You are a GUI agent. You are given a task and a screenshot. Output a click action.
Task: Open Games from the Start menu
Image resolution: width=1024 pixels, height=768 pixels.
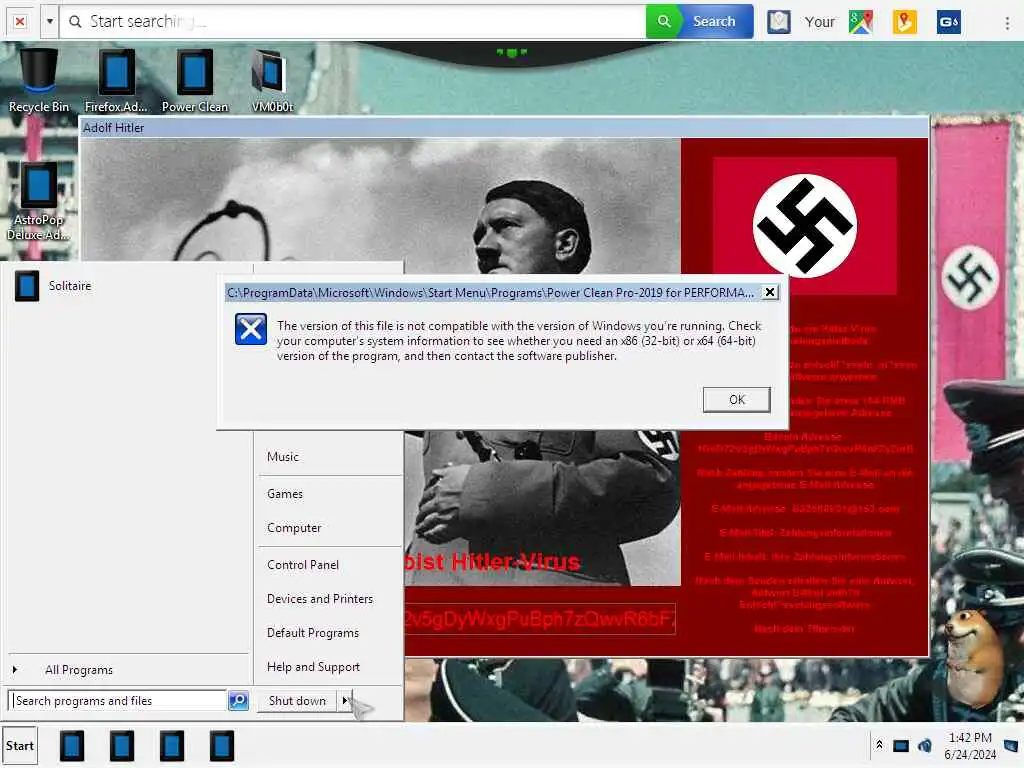tap(285, 494)
